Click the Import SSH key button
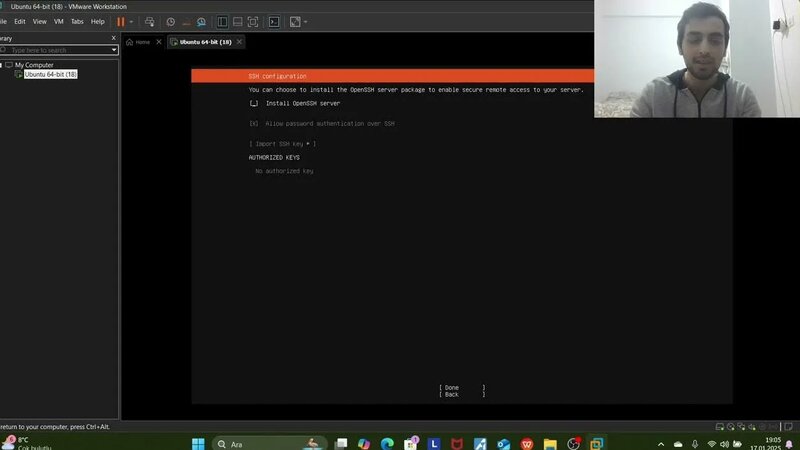This screenshot has width=800, height=450. 282,144
